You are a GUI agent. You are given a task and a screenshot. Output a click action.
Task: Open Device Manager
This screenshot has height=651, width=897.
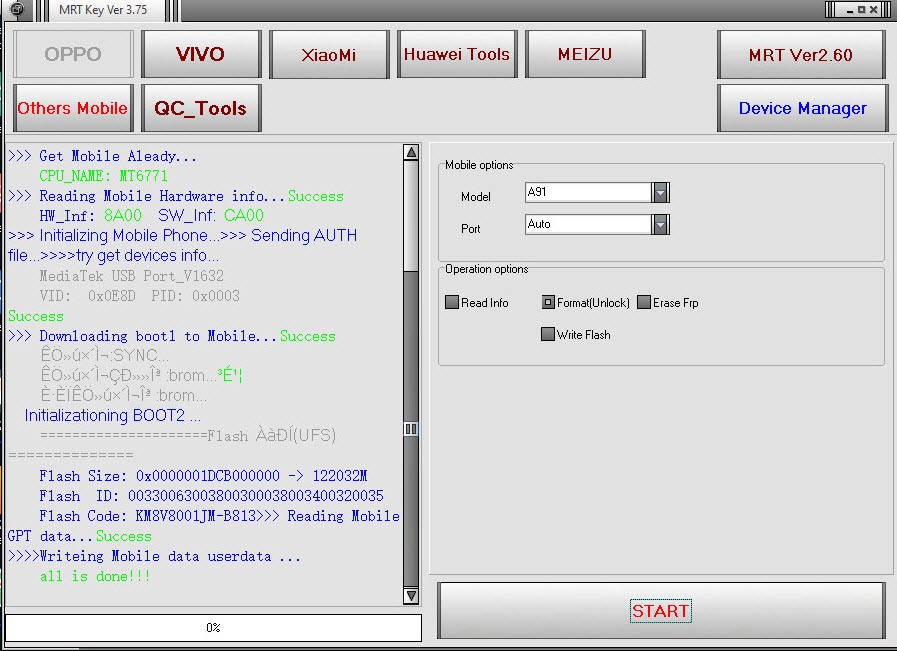pyautogui.click(x=802, y=108)
